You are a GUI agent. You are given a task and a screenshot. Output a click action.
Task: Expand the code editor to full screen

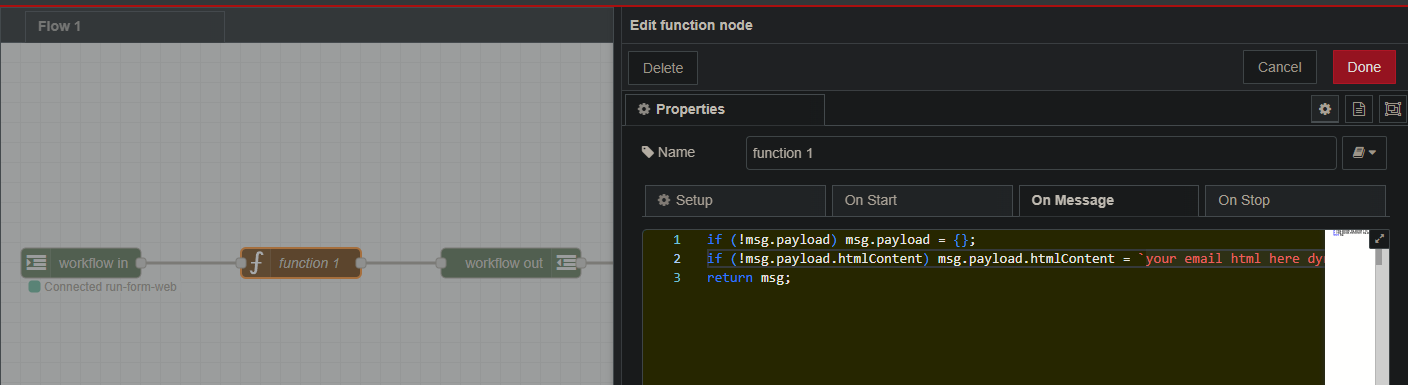(x=1380, y=238)
